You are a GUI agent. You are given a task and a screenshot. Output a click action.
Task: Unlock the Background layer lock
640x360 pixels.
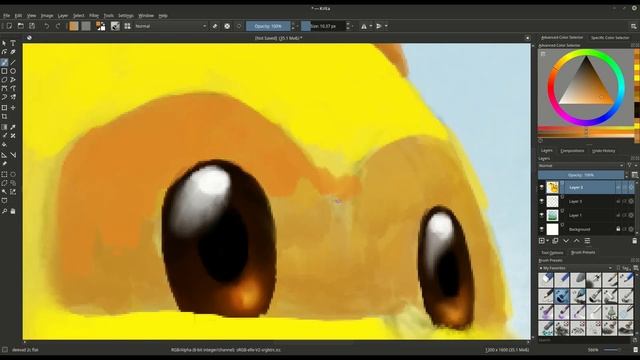[618, 229]
